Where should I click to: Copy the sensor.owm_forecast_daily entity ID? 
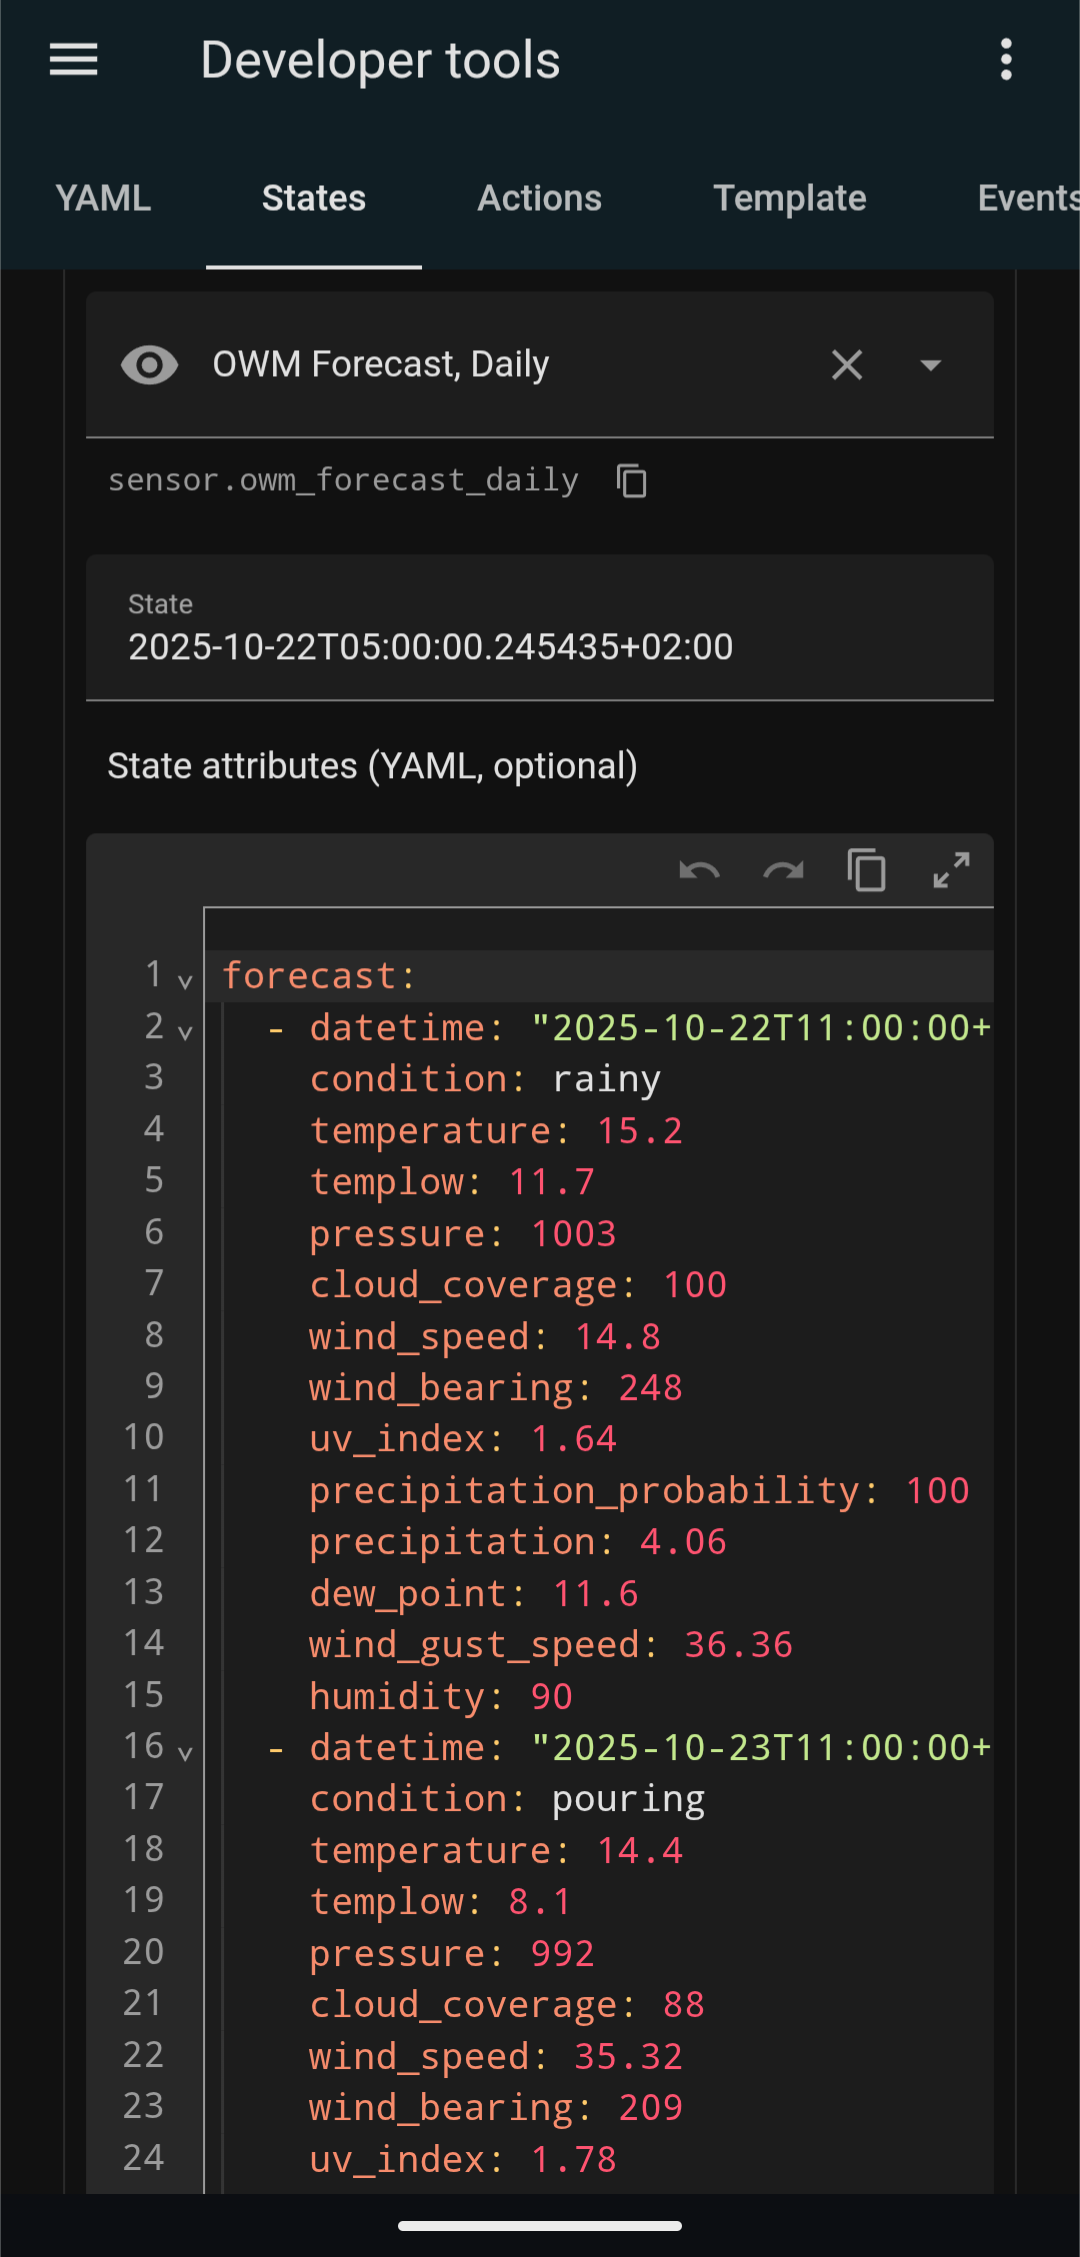[632, 481]
